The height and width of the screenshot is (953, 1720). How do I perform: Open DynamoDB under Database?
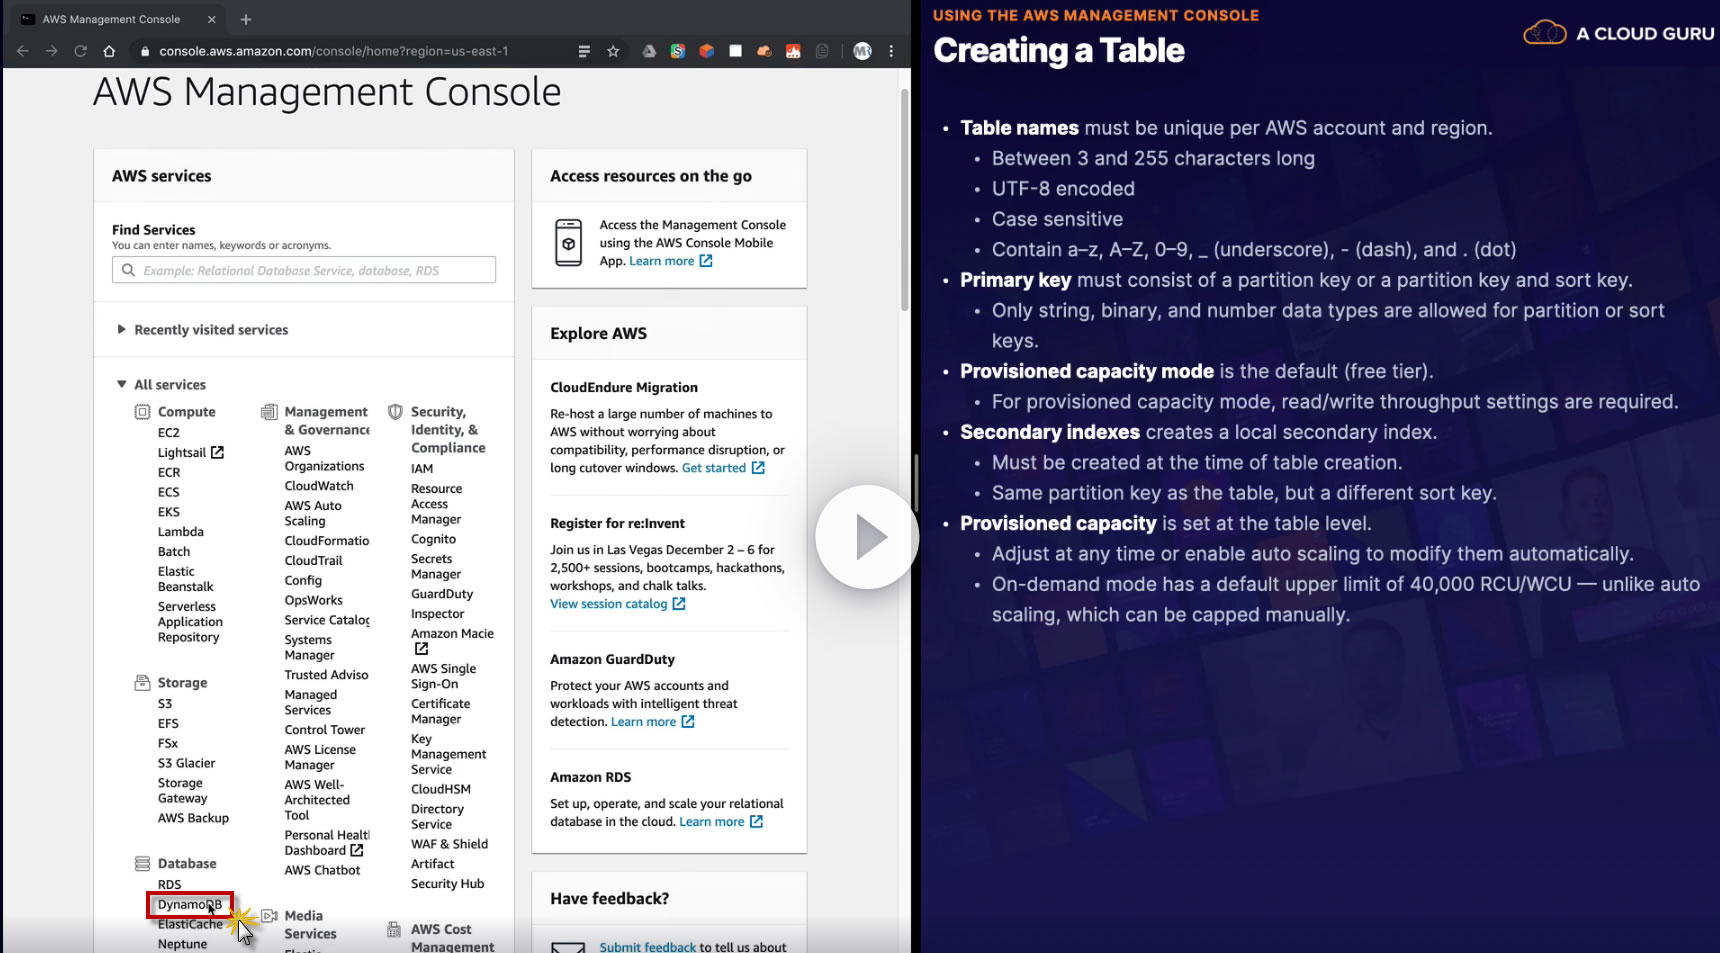coord(189,905)
